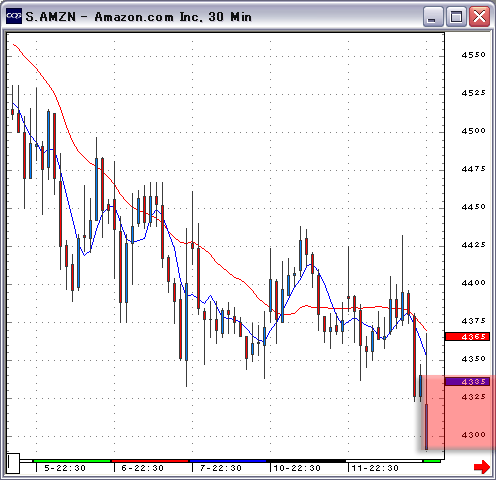The image size is (496, 480).
Task: Click the 5-22:30 date label
Action: point(65,468)
